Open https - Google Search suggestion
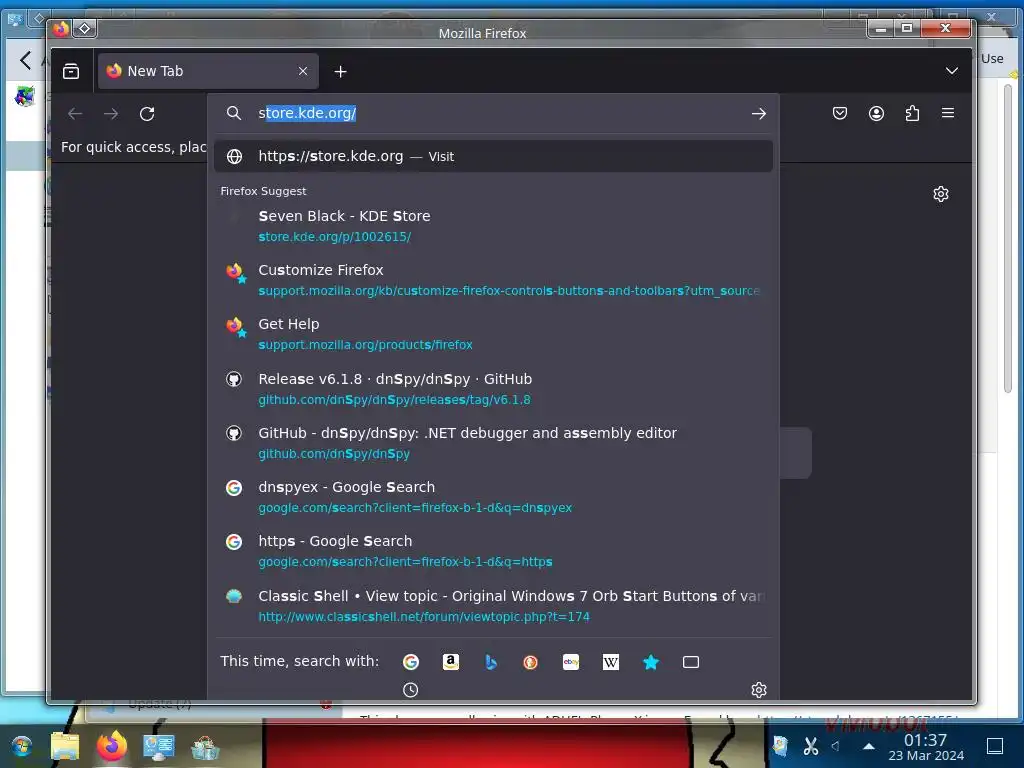 pos(493,552)
